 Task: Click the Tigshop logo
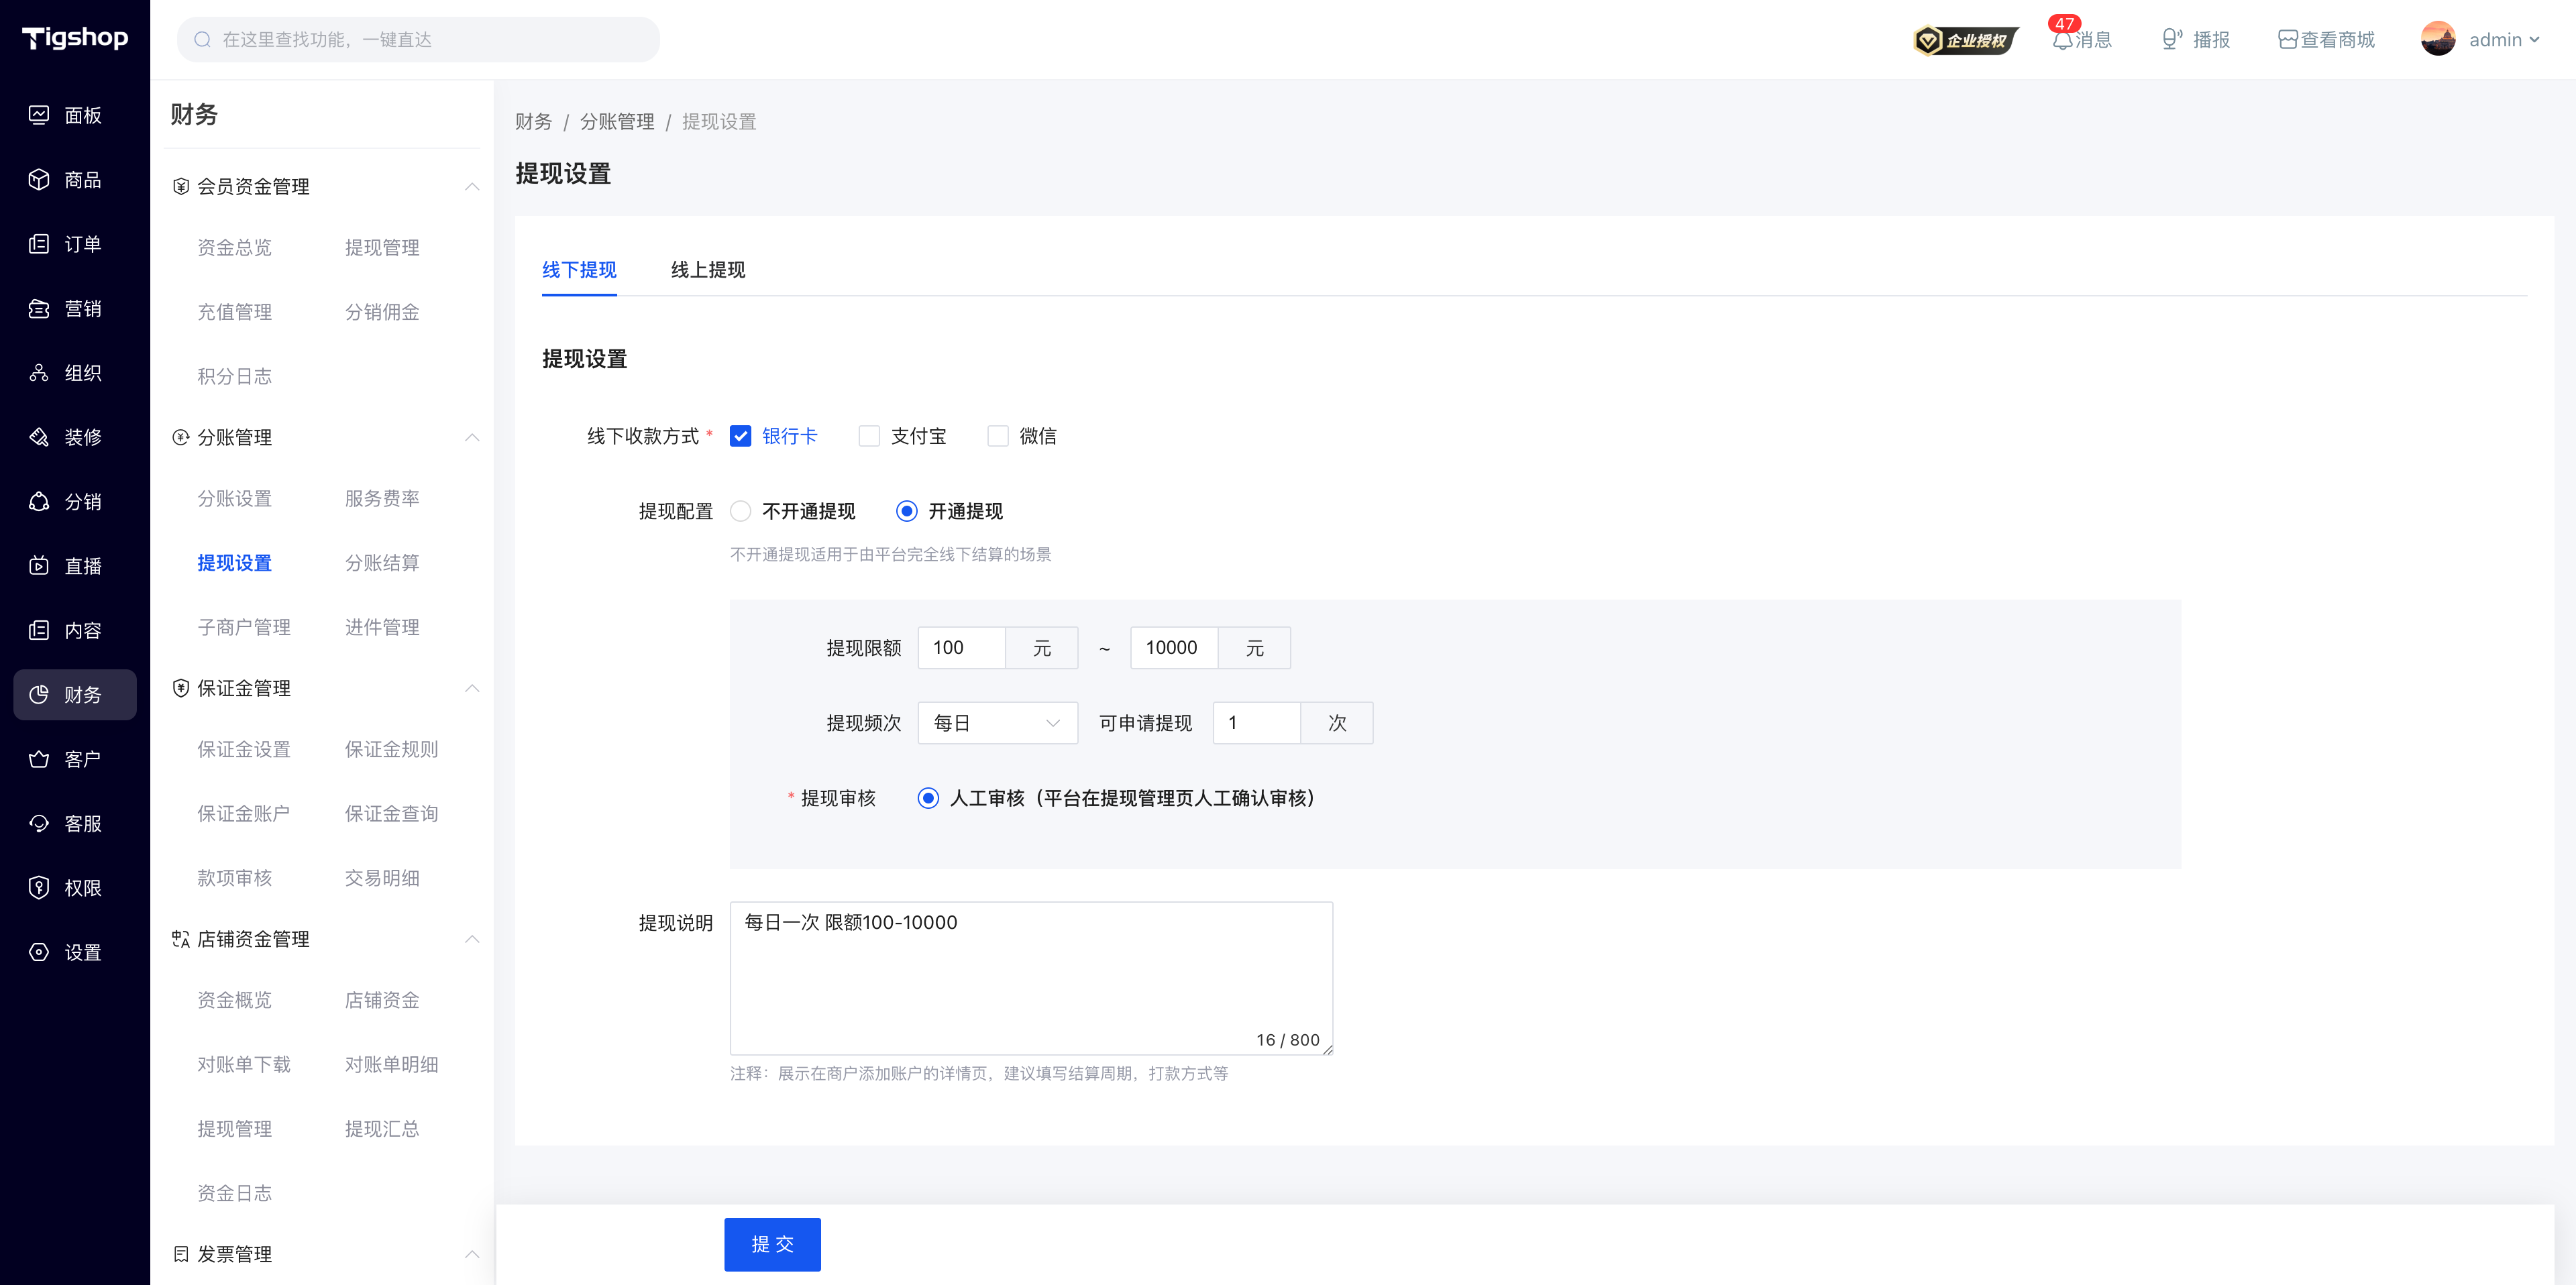click(75, 38)
